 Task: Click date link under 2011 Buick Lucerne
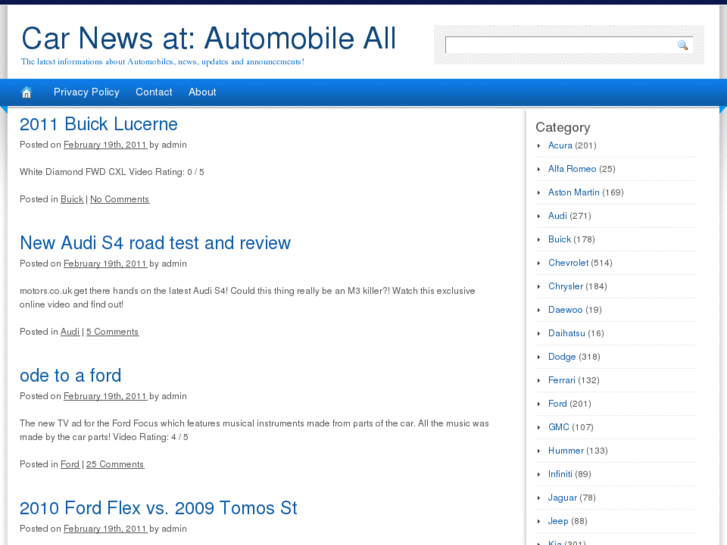click(x=105, y=145)
